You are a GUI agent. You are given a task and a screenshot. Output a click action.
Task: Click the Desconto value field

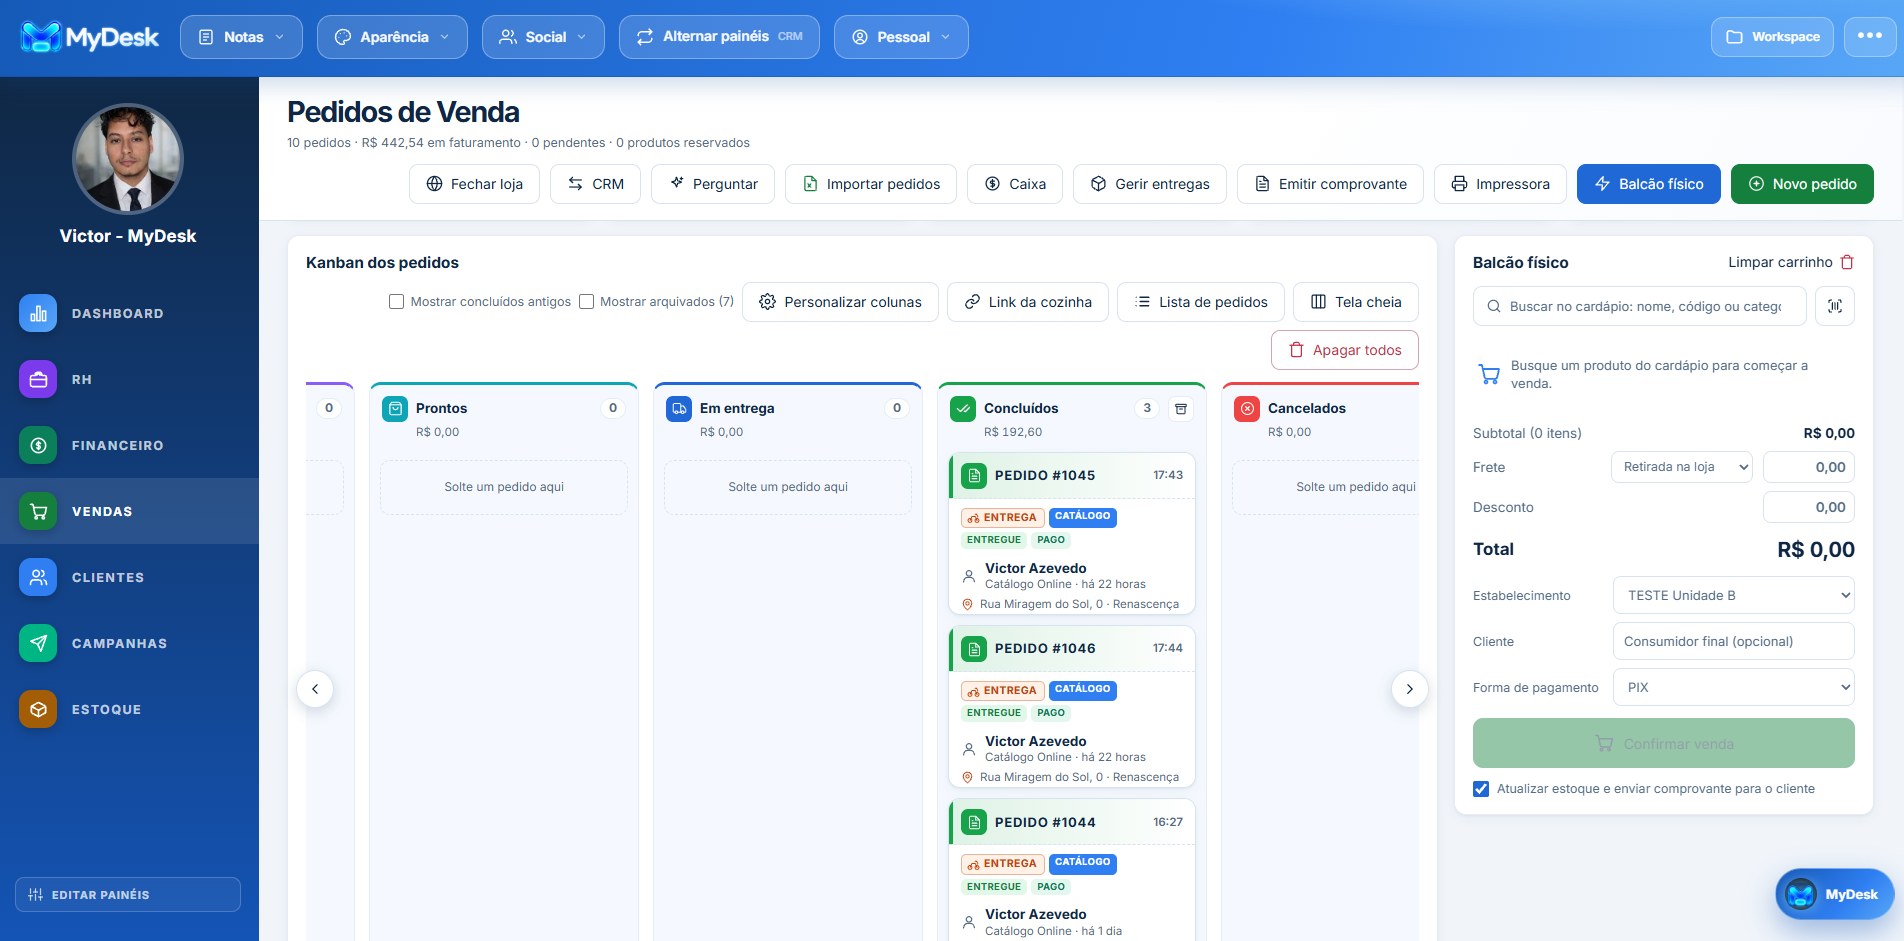point(1809,507)
